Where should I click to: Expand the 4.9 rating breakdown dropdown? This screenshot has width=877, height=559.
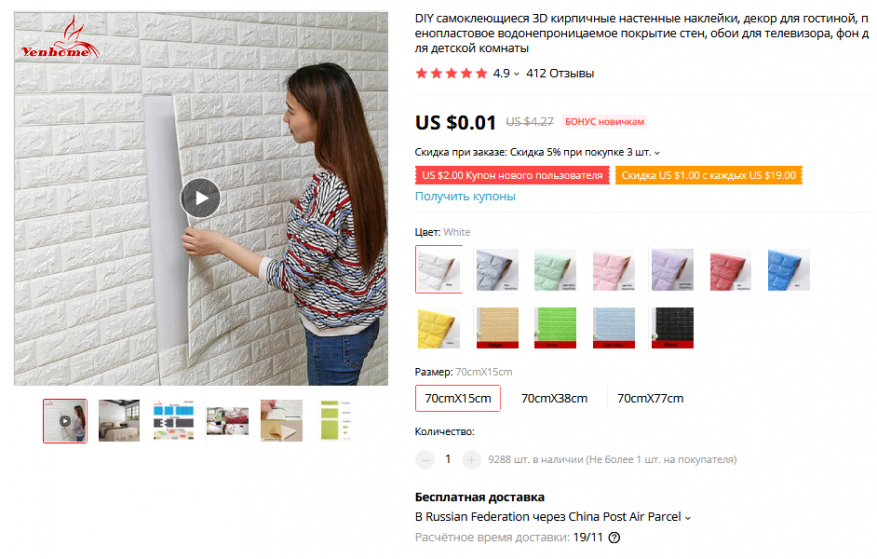pos(506,74)
